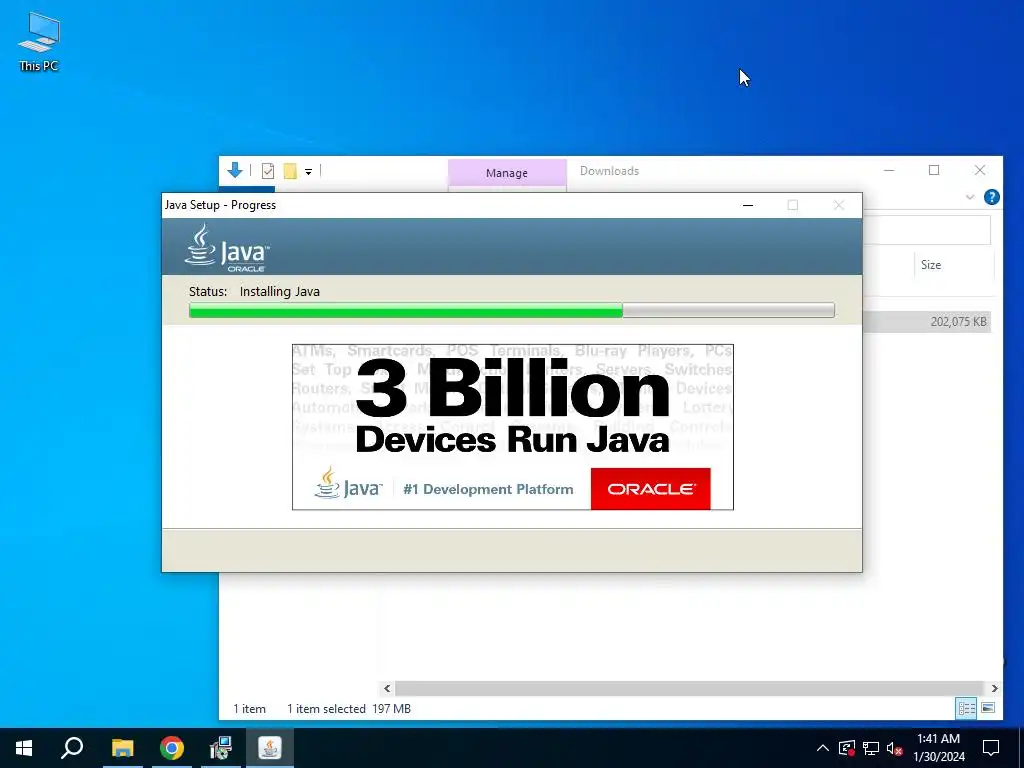The width and height of the screenshot is (1024, 768).
Task: Click the New folder icon in quick access toolbar
Action: [x=290, y=171]
